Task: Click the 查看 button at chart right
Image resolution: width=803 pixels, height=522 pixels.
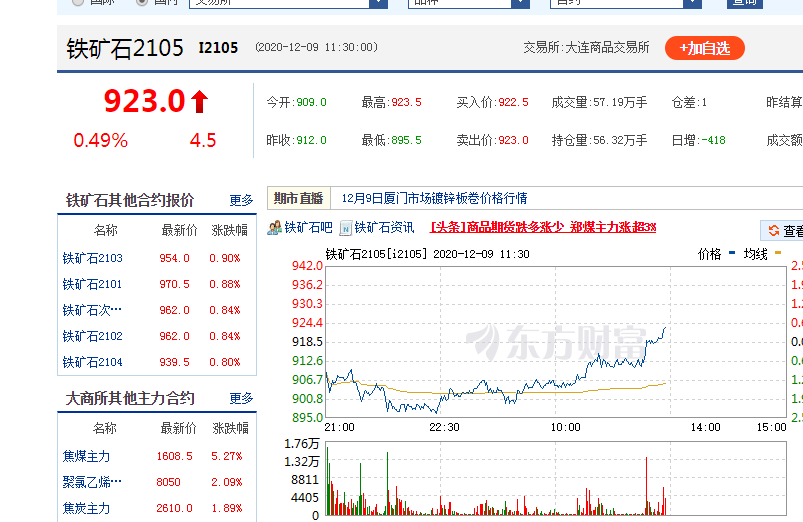Action: [782, 231]
